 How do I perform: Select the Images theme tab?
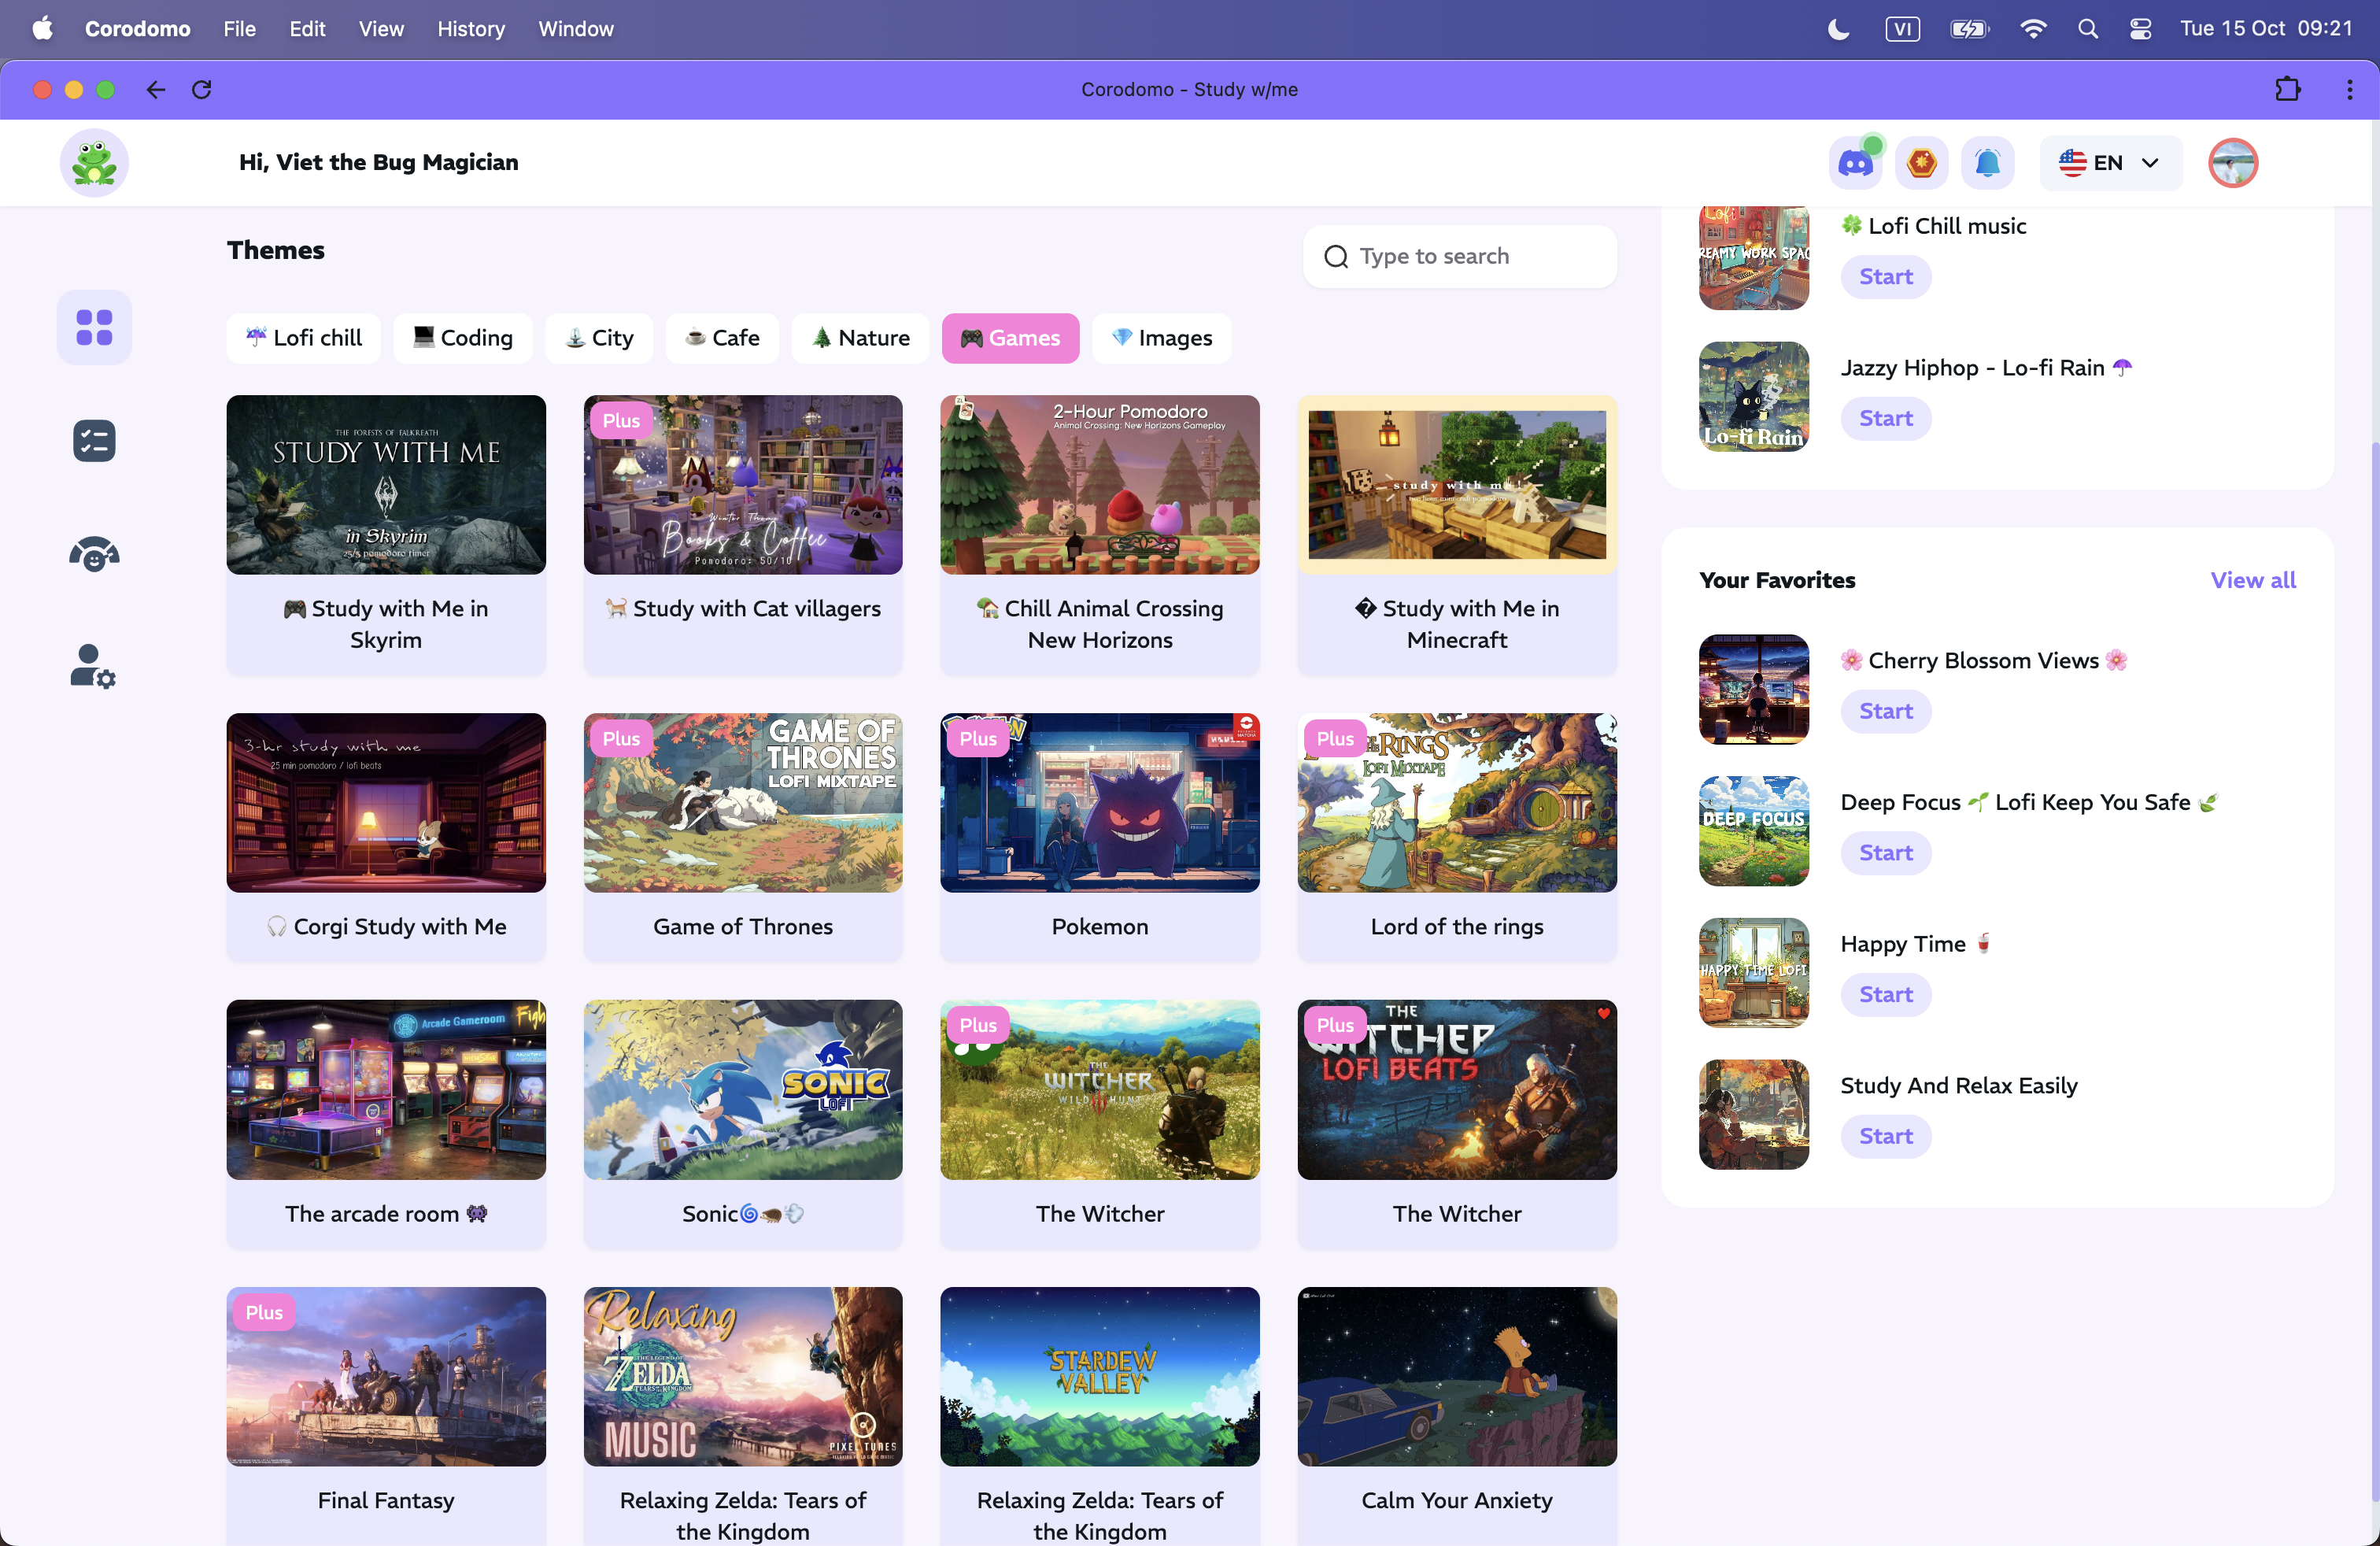pos(1162,338)
